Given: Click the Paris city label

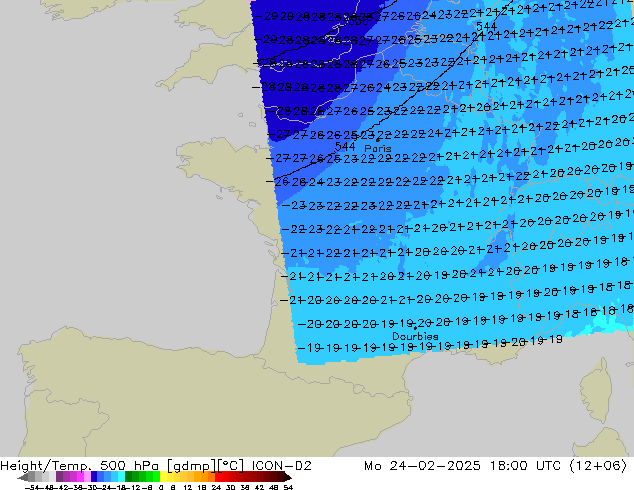Looking at the screenshot, I should [x=378, y=148].
